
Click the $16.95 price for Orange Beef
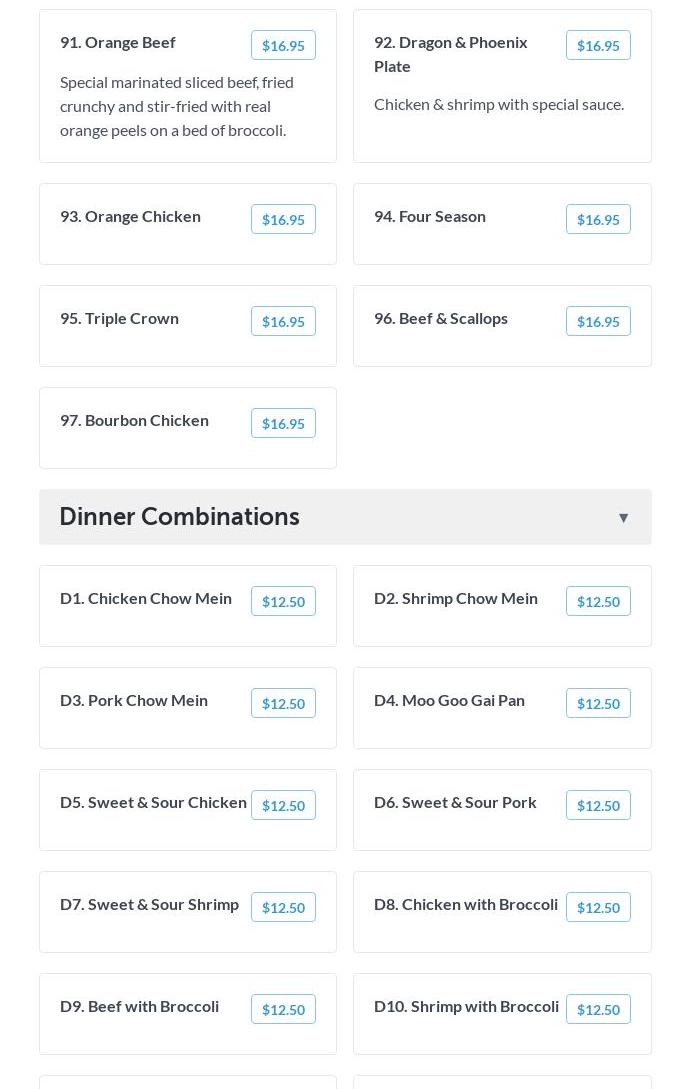click(x=283, y=45)
